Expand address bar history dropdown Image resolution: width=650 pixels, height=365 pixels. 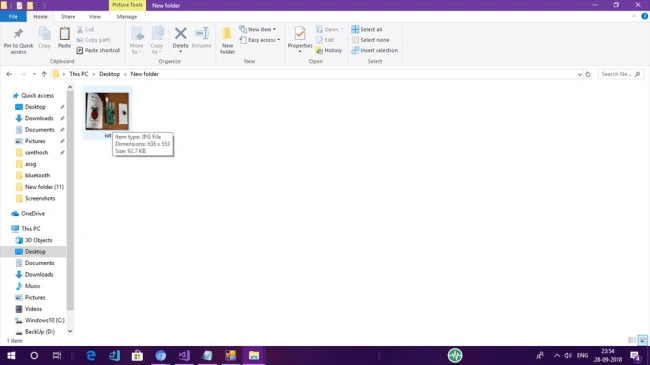pos(580,74)
